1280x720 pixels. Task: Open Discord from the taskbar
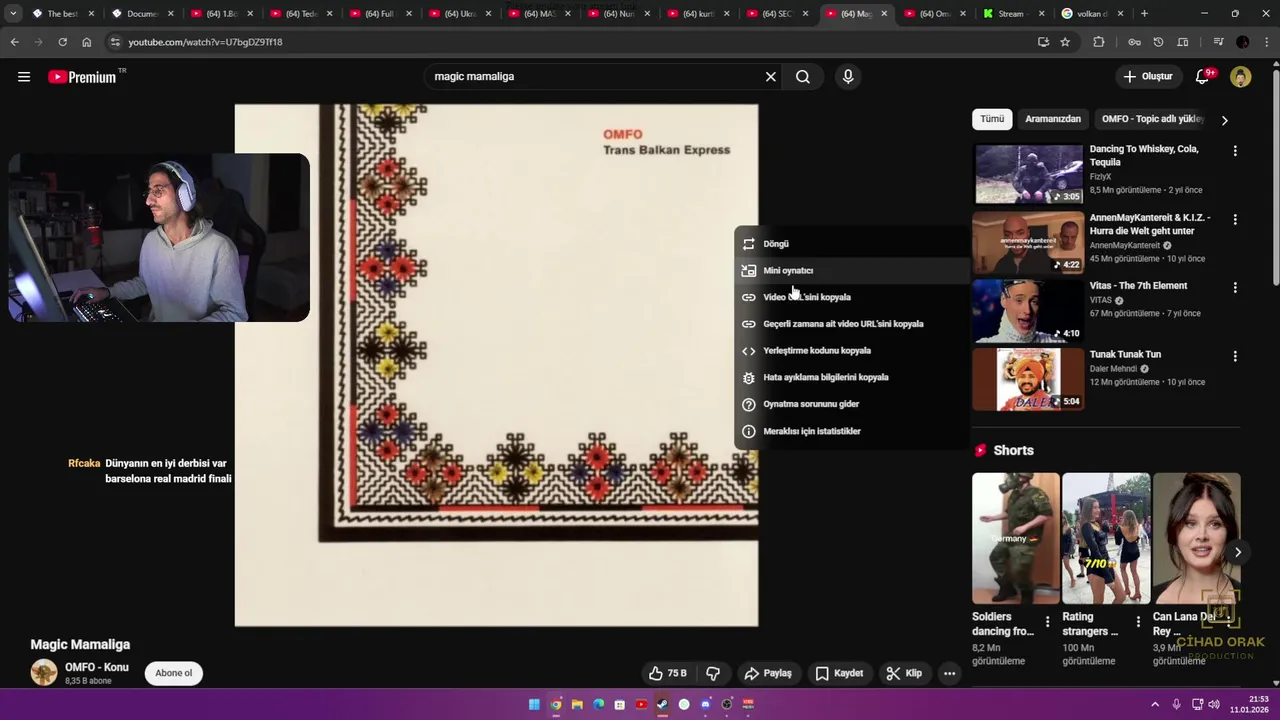(x=705, y=704)
